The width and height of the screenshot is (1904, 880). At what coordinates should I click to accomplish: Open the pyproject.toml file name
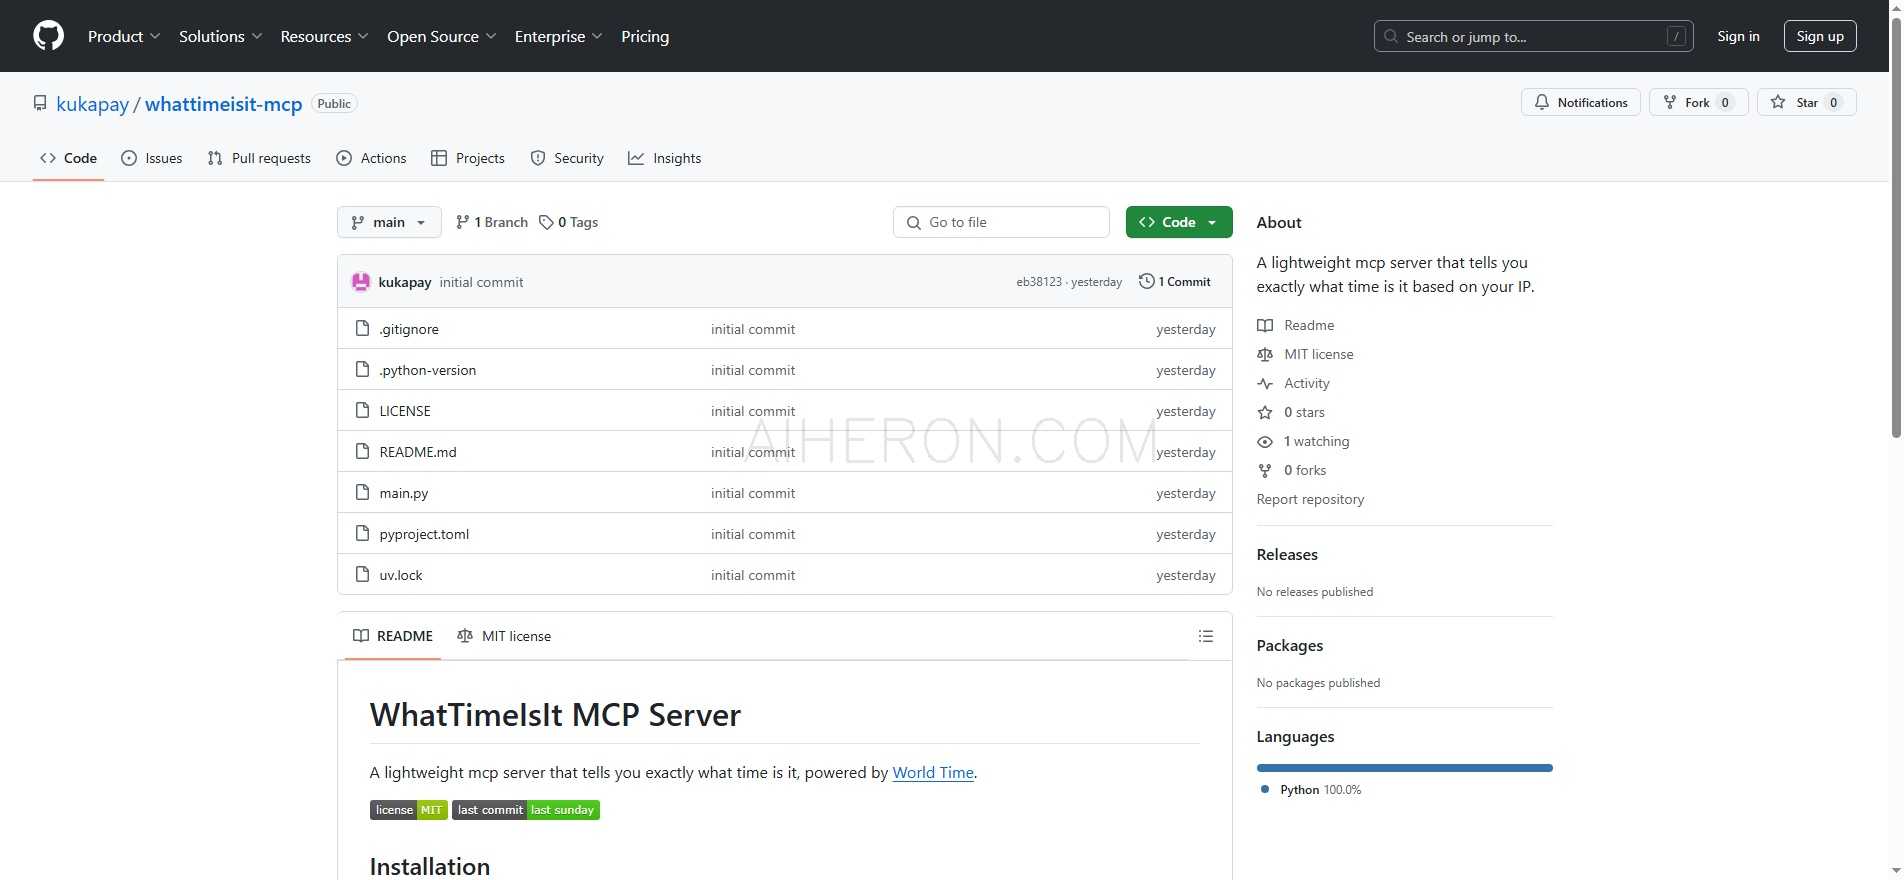(x=424, y=534)
